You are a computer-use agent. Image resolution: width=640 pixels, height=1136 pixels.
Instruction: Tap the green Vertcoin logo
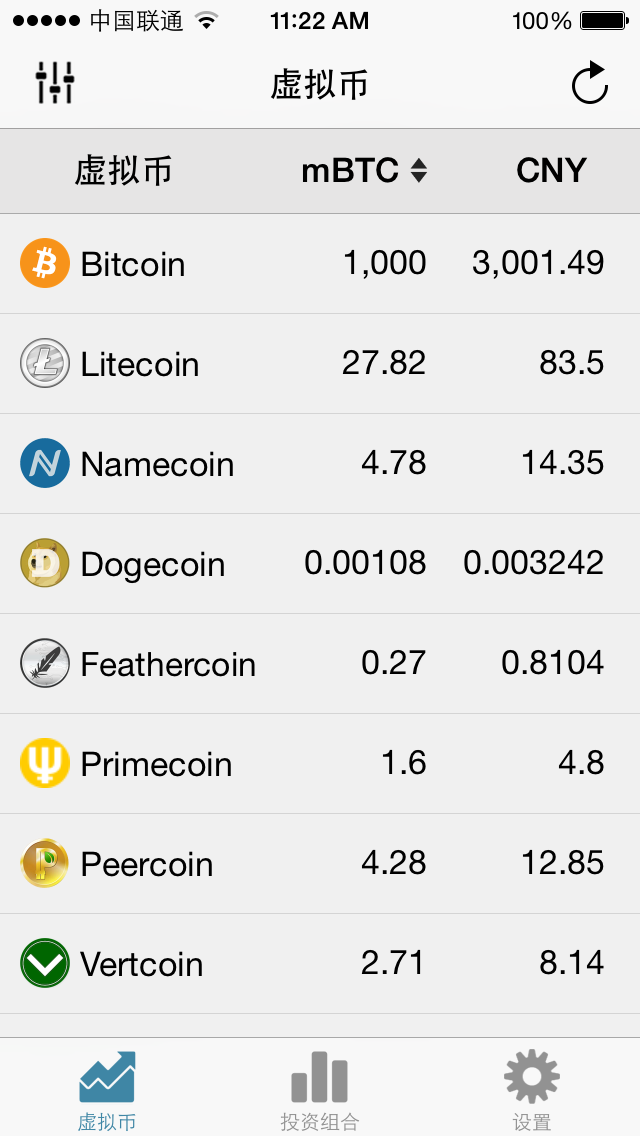pyautogui.click(x=45, y=963)
